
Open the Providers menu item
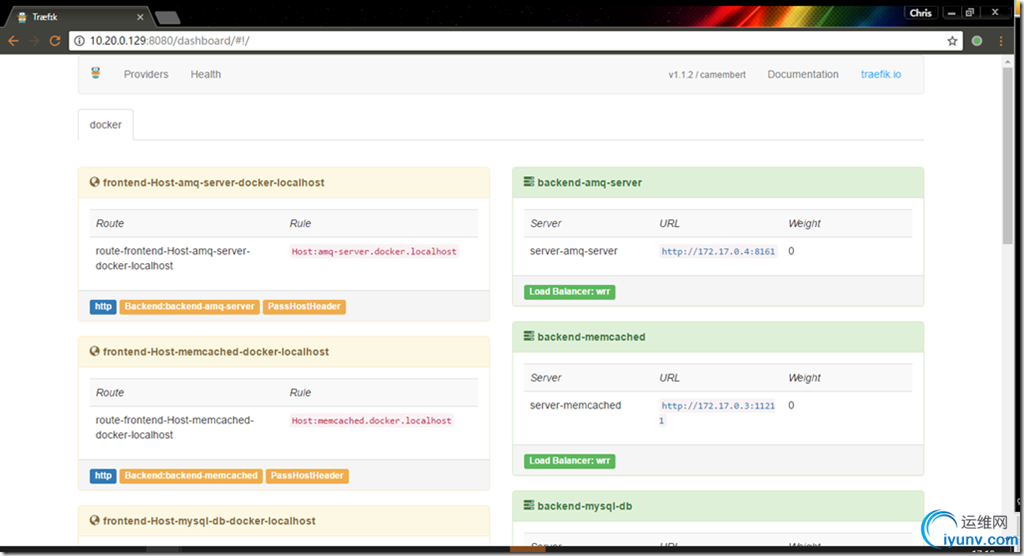(146, 74)
